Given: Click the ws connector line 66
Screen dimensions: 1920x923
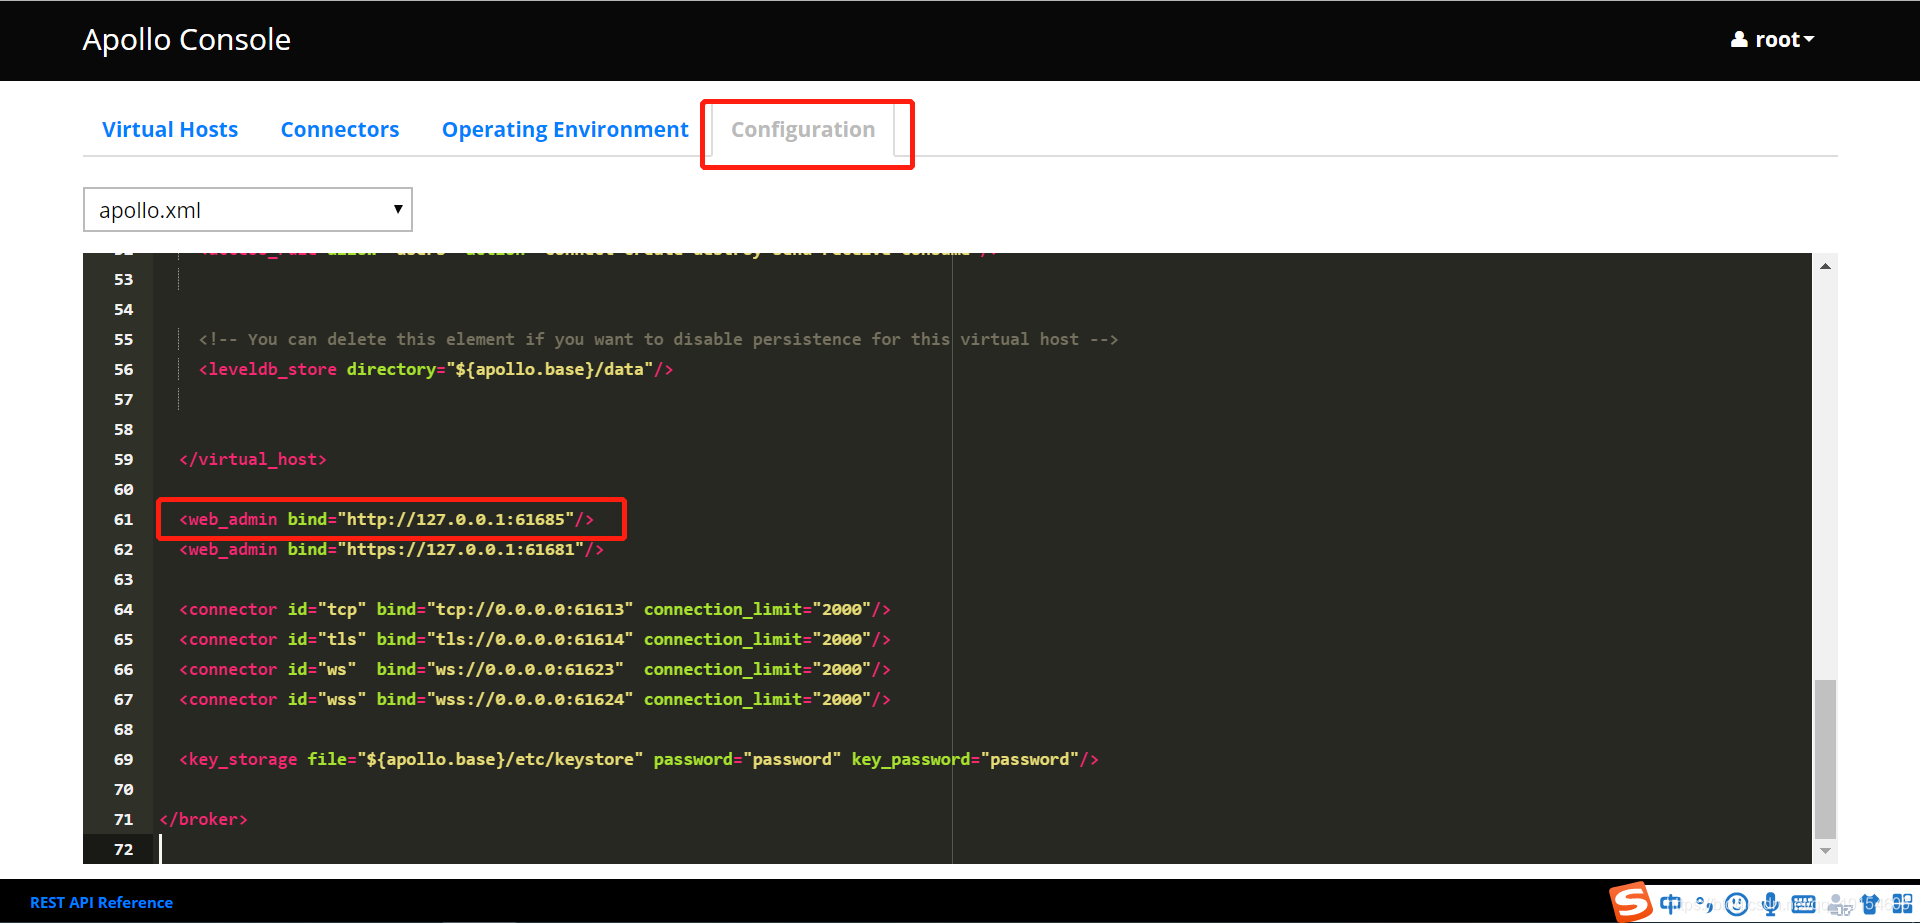Looking at the screenshot, I should pos(535,669).
